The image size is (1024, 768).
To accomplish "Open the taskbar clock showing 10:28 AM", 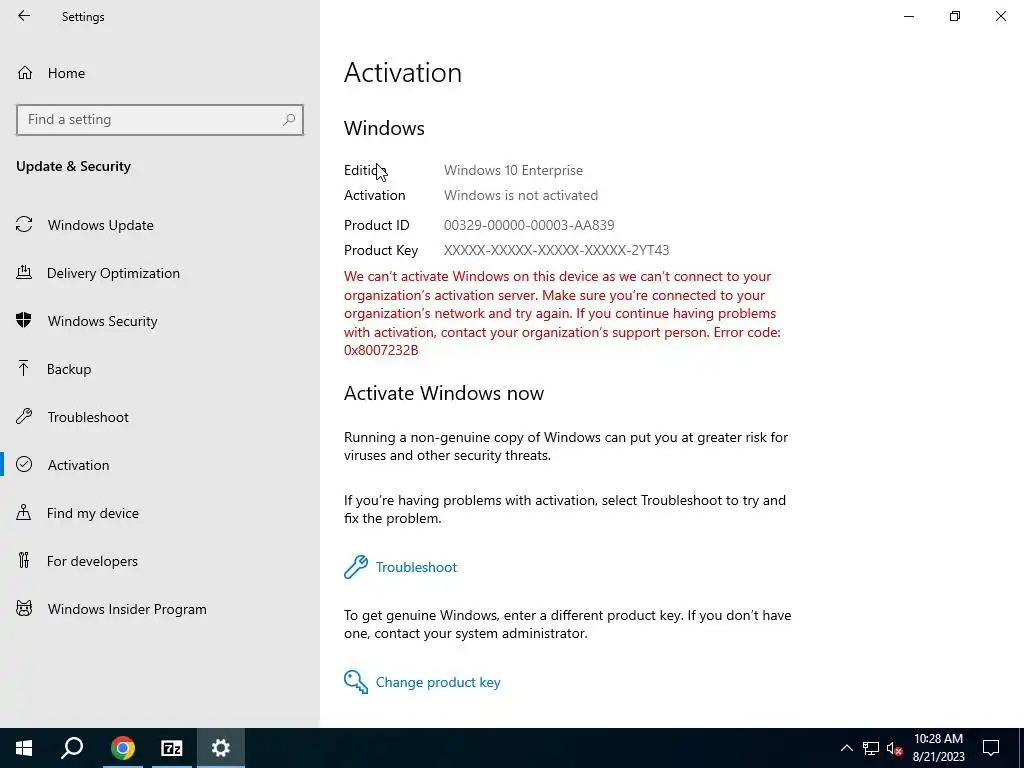I will (x=938, y=748).
